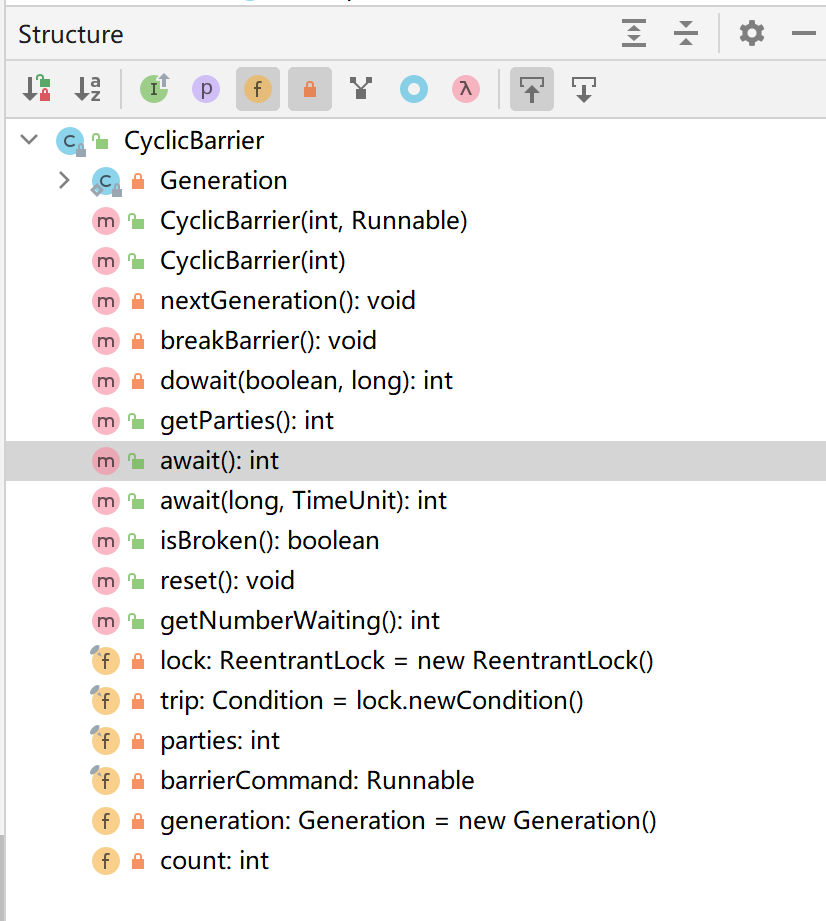Click final field icon of barrierCommand
This screenshot has height=921, width=826.
click(105, 781)
